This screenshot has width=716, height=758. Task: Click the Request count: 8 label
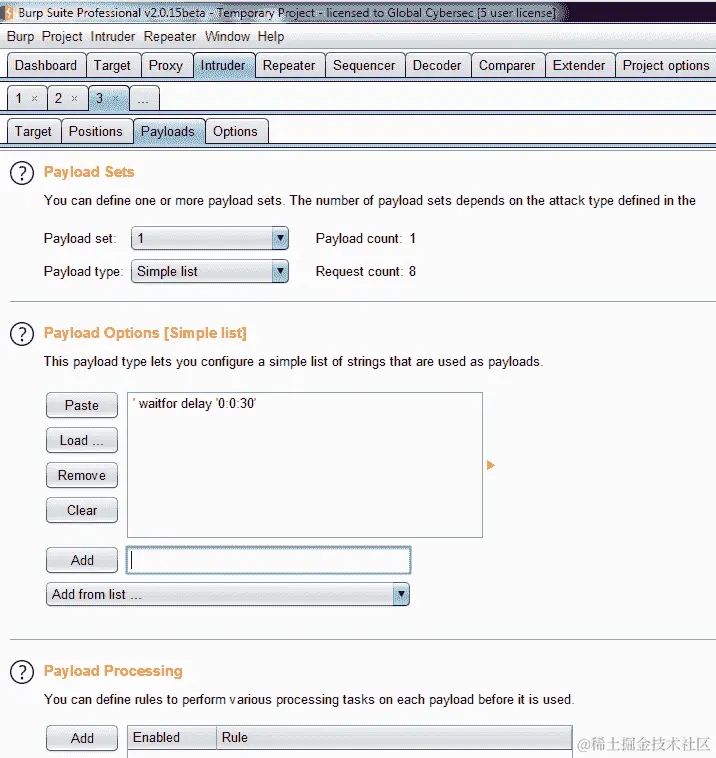click(365, 271)
